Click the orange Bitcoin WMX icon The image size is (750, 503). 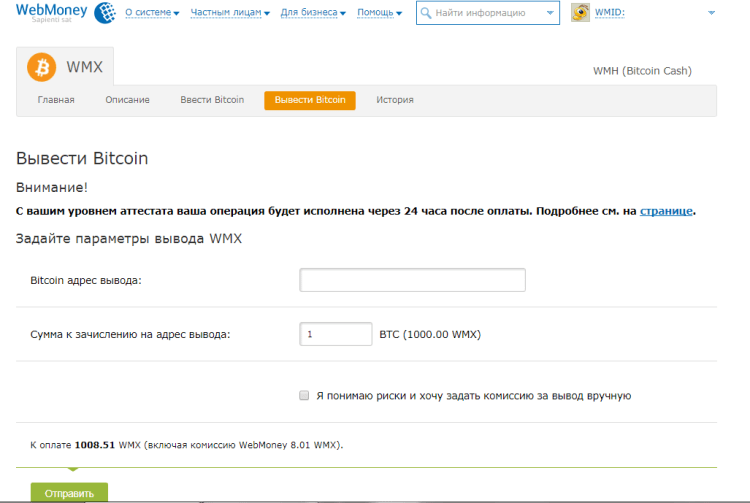tap(42, 67)
